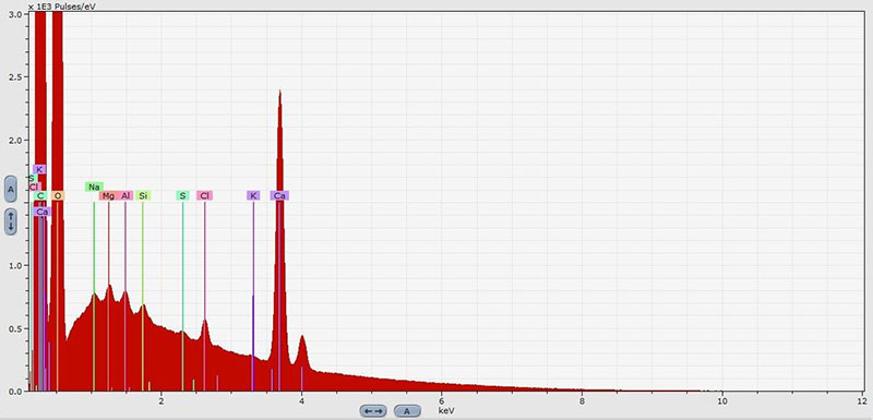Image resolution: width=873 pixels, height=420 pixels.
Task: Select the Na element label
Action: (94, 187)
